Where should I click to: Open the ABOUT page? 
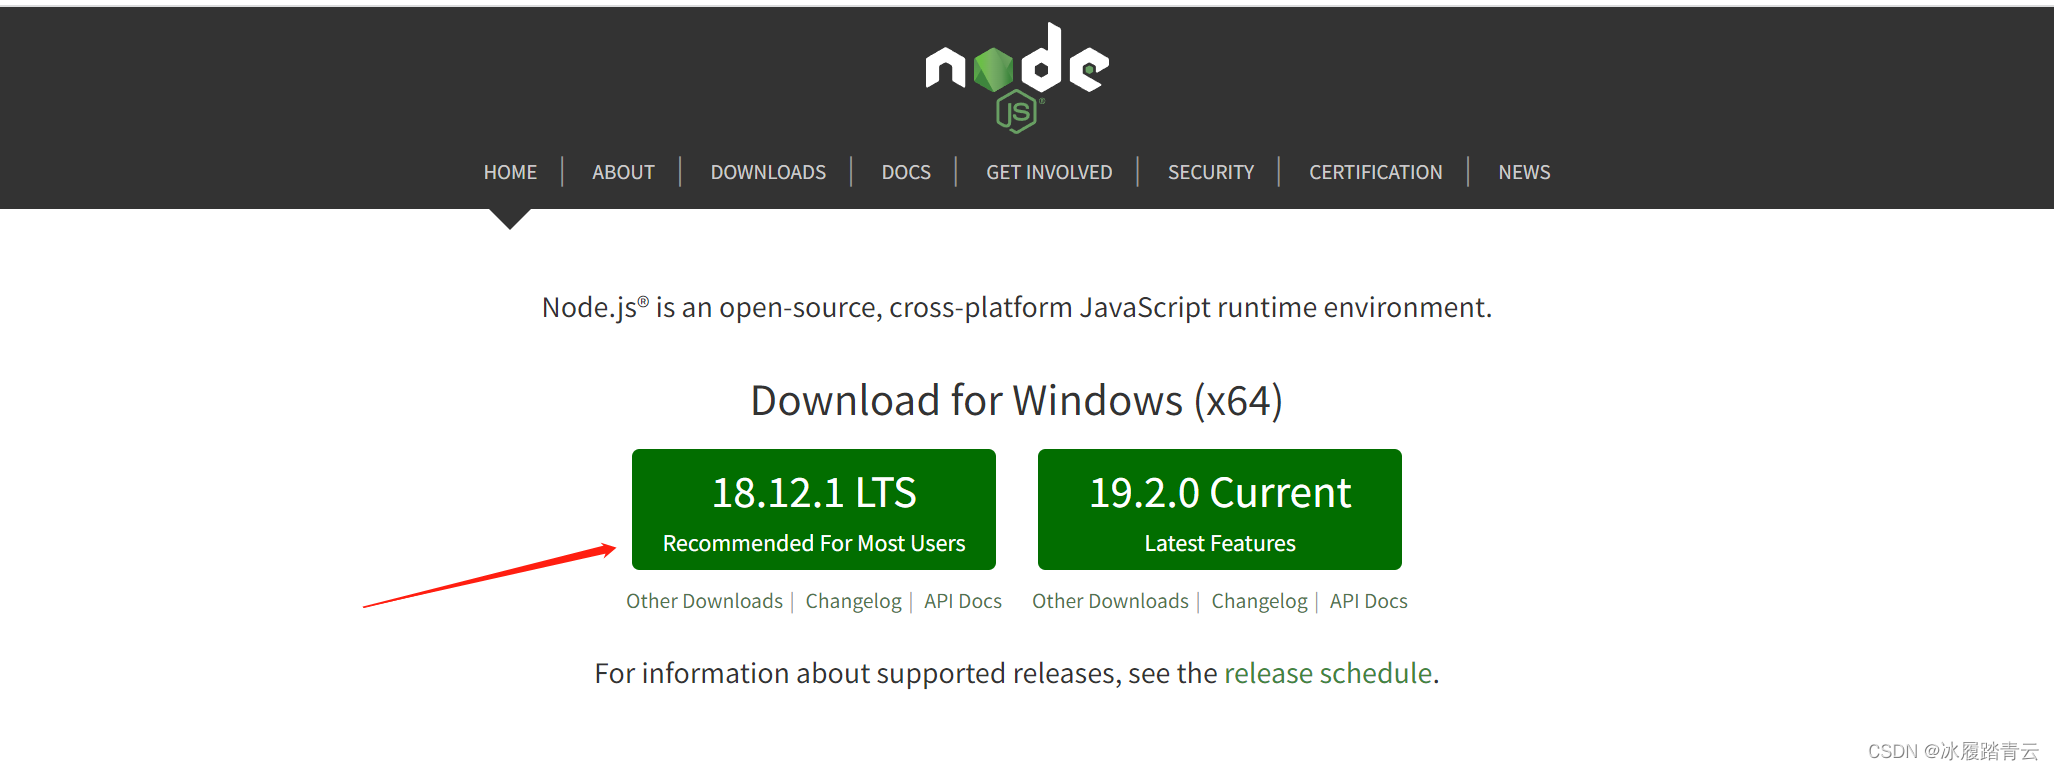(623, 171)
